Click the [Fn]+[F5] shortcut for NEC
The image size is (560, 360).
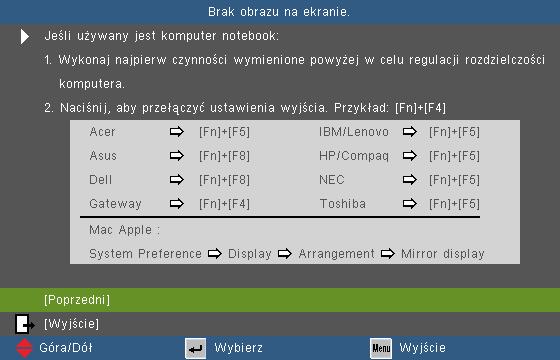454,180
